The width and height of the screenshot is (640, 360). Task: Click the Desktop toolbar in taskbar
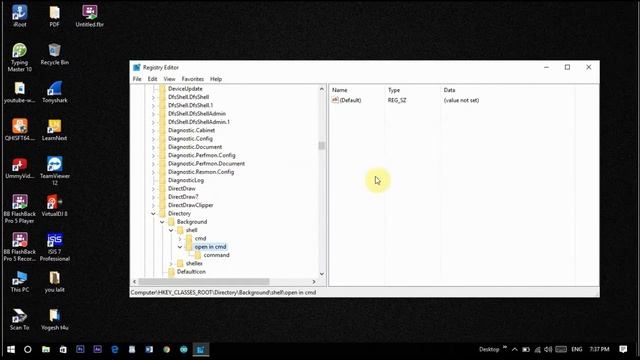[x=489, y=349]
